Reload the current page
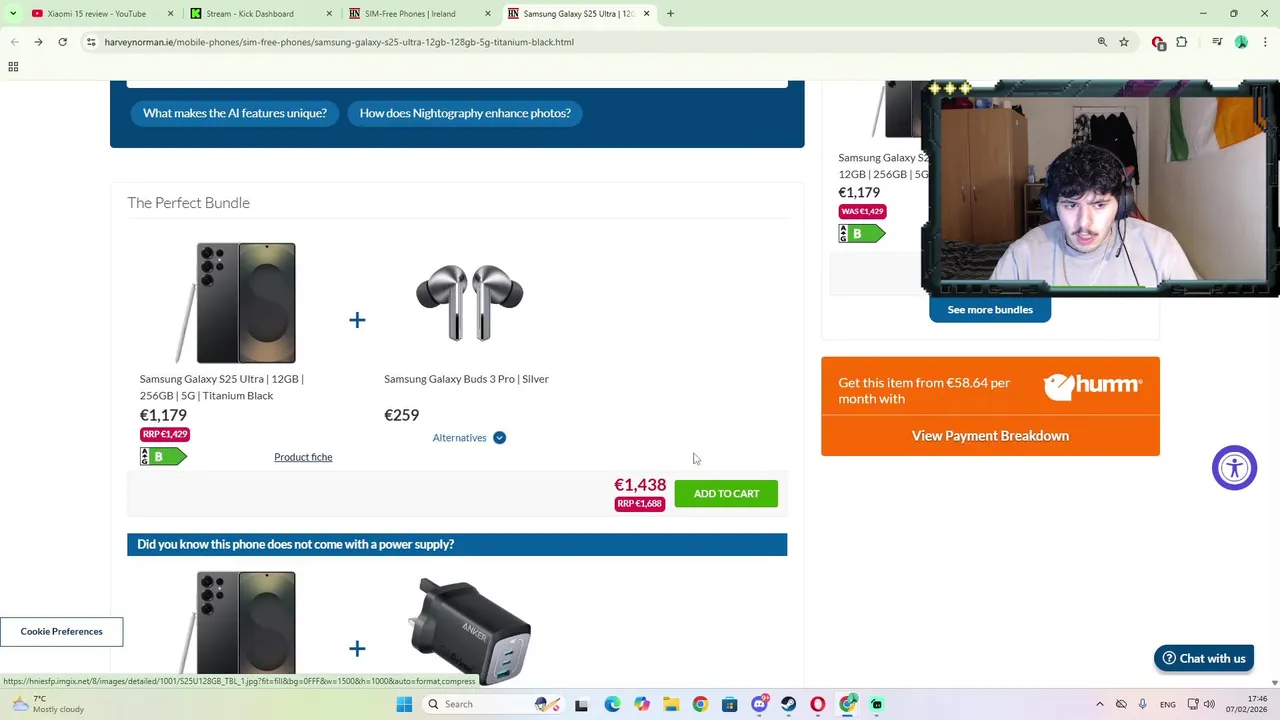 coord(62,42)
